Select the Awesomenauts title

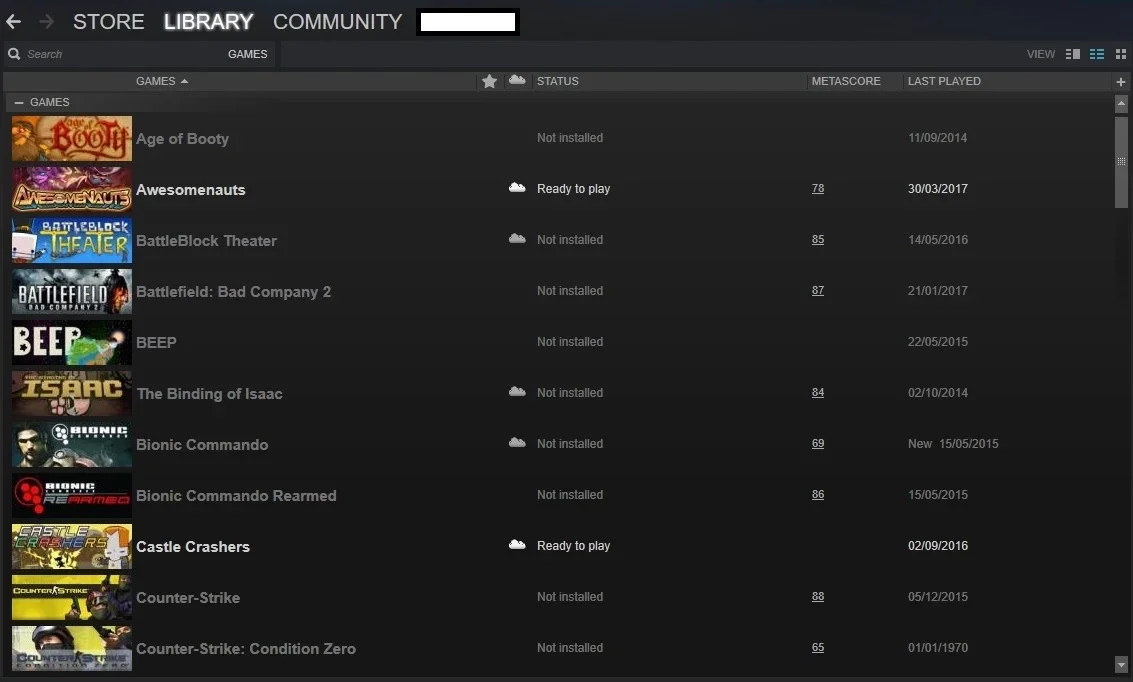click(191, 189)
